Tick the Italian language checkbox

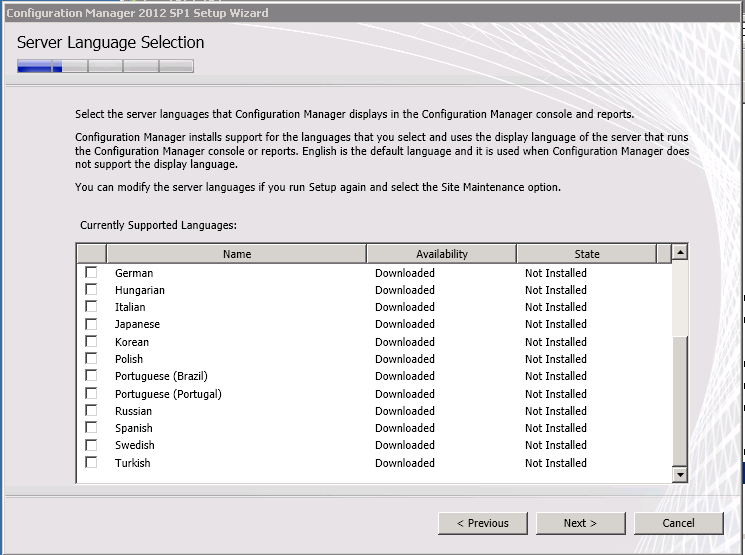pos(92,307)
